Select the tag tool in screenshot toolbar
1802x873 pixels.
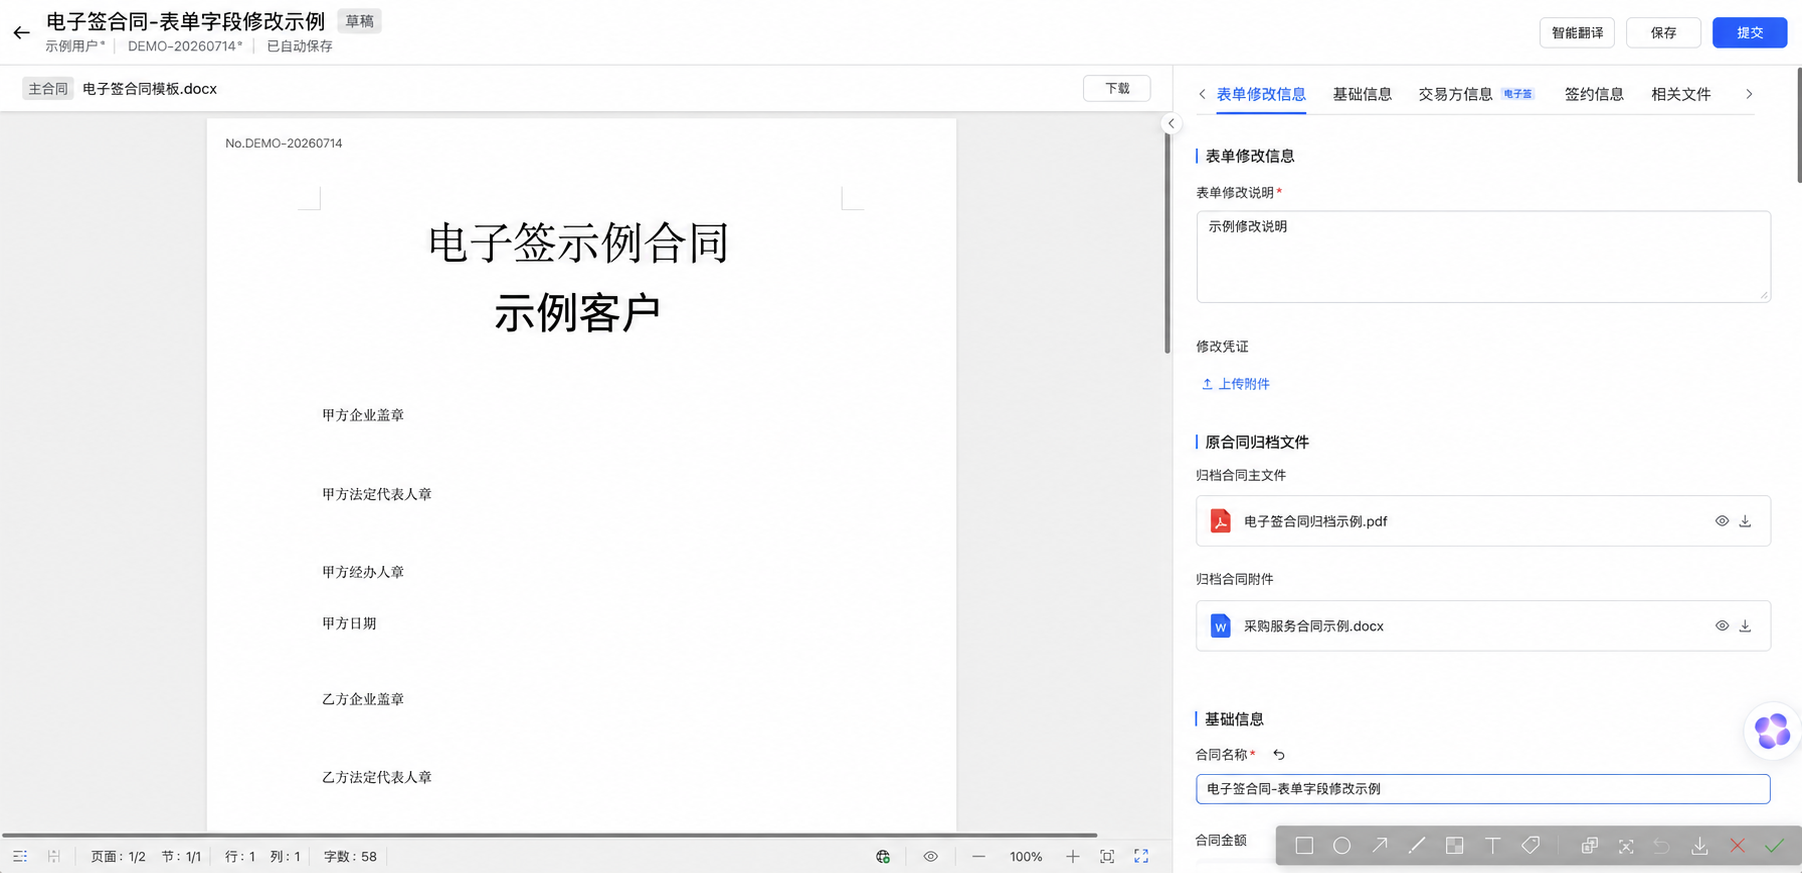coord(1531,846)
